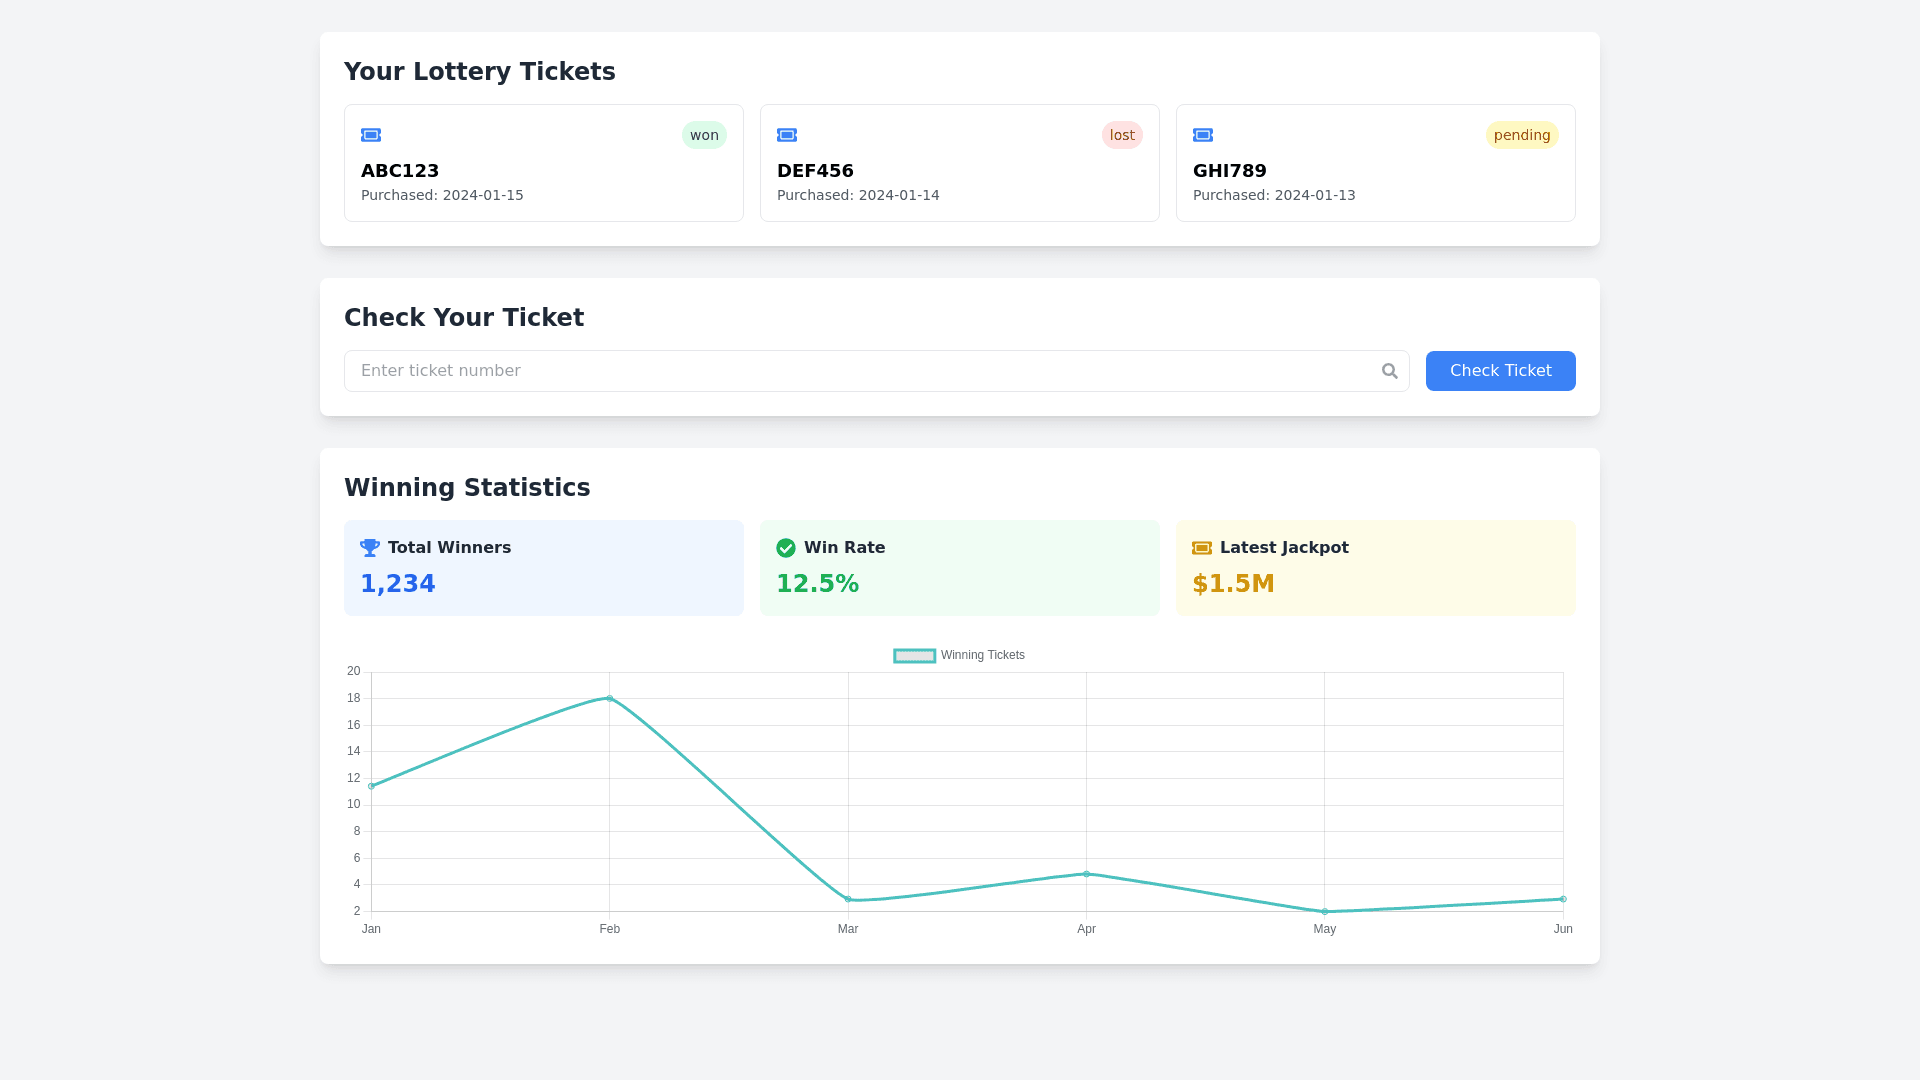Viewport: 1920px width, 1080px height.
Task: Click the pending status badge
Action: coord(1522,135)
